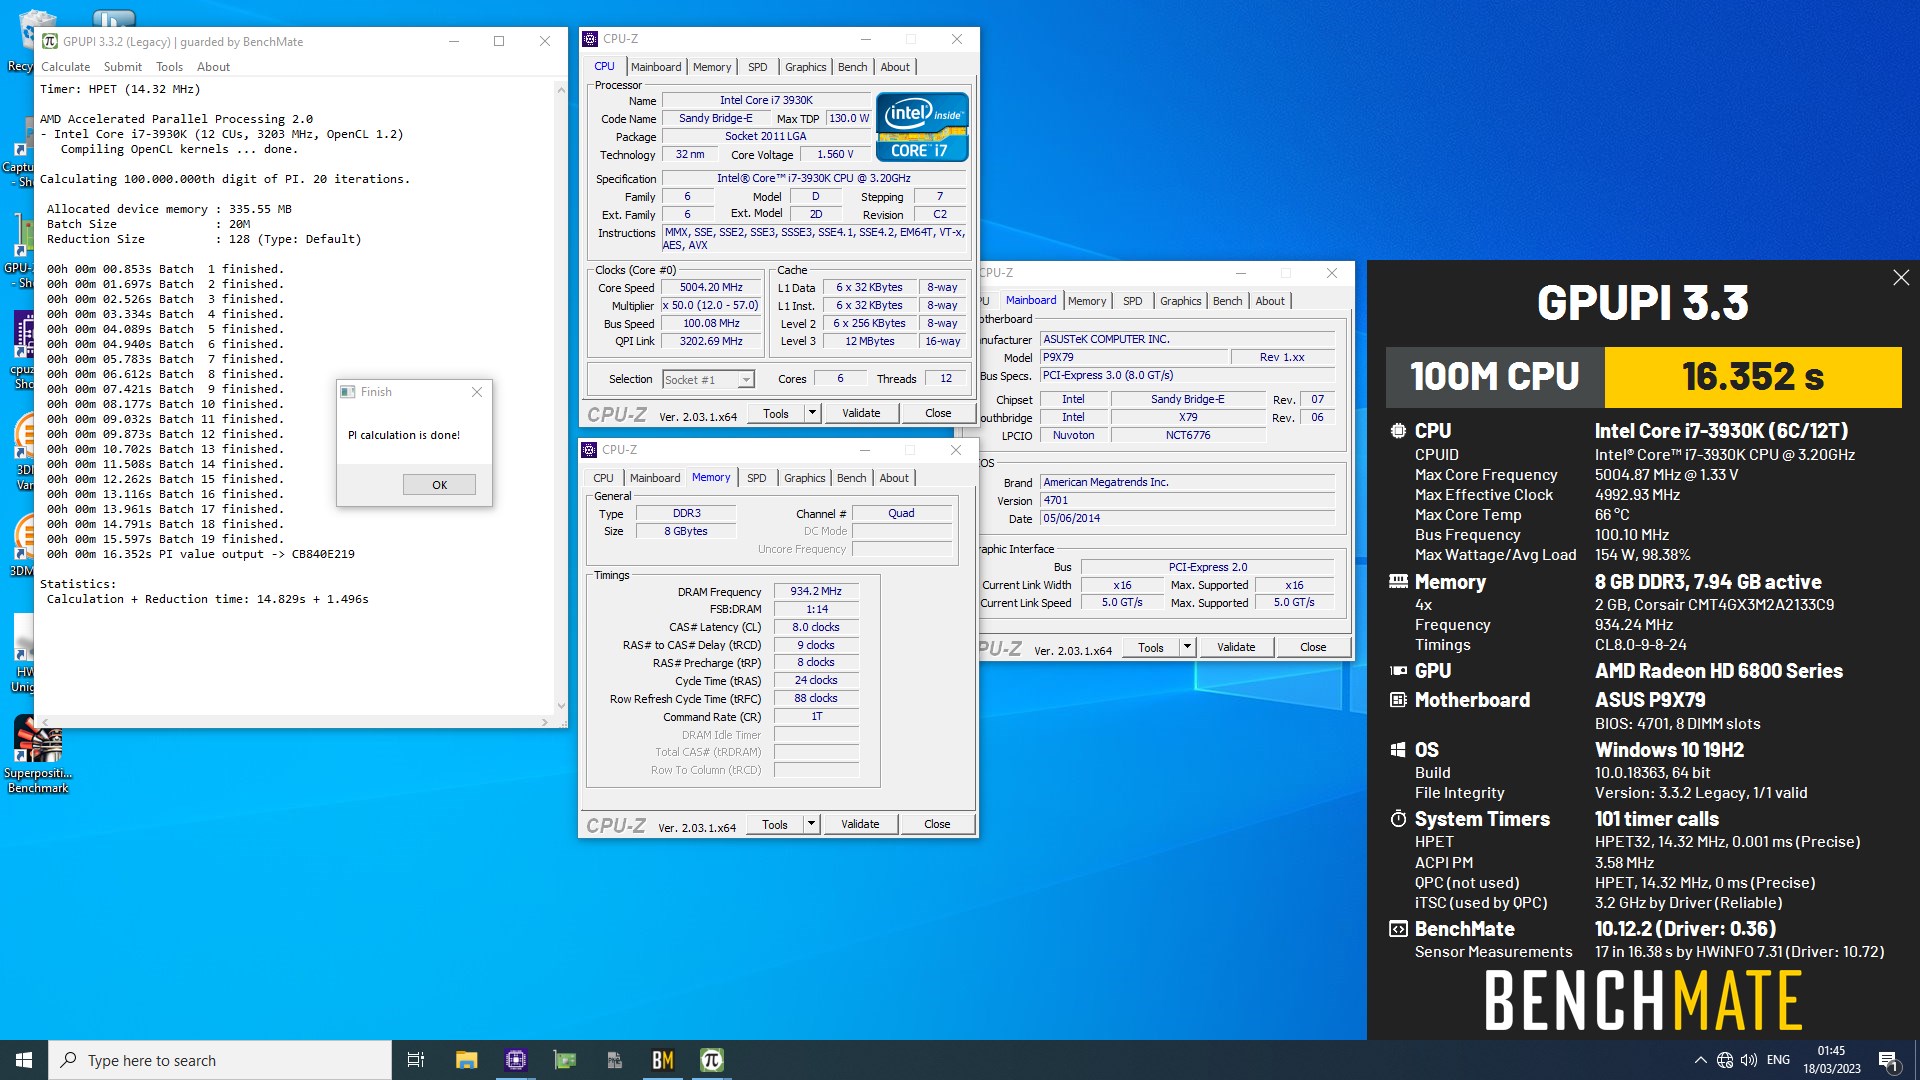Click GPUPI title bar pi icon
Screen dimensions: 1920x1080
(50, 41)
